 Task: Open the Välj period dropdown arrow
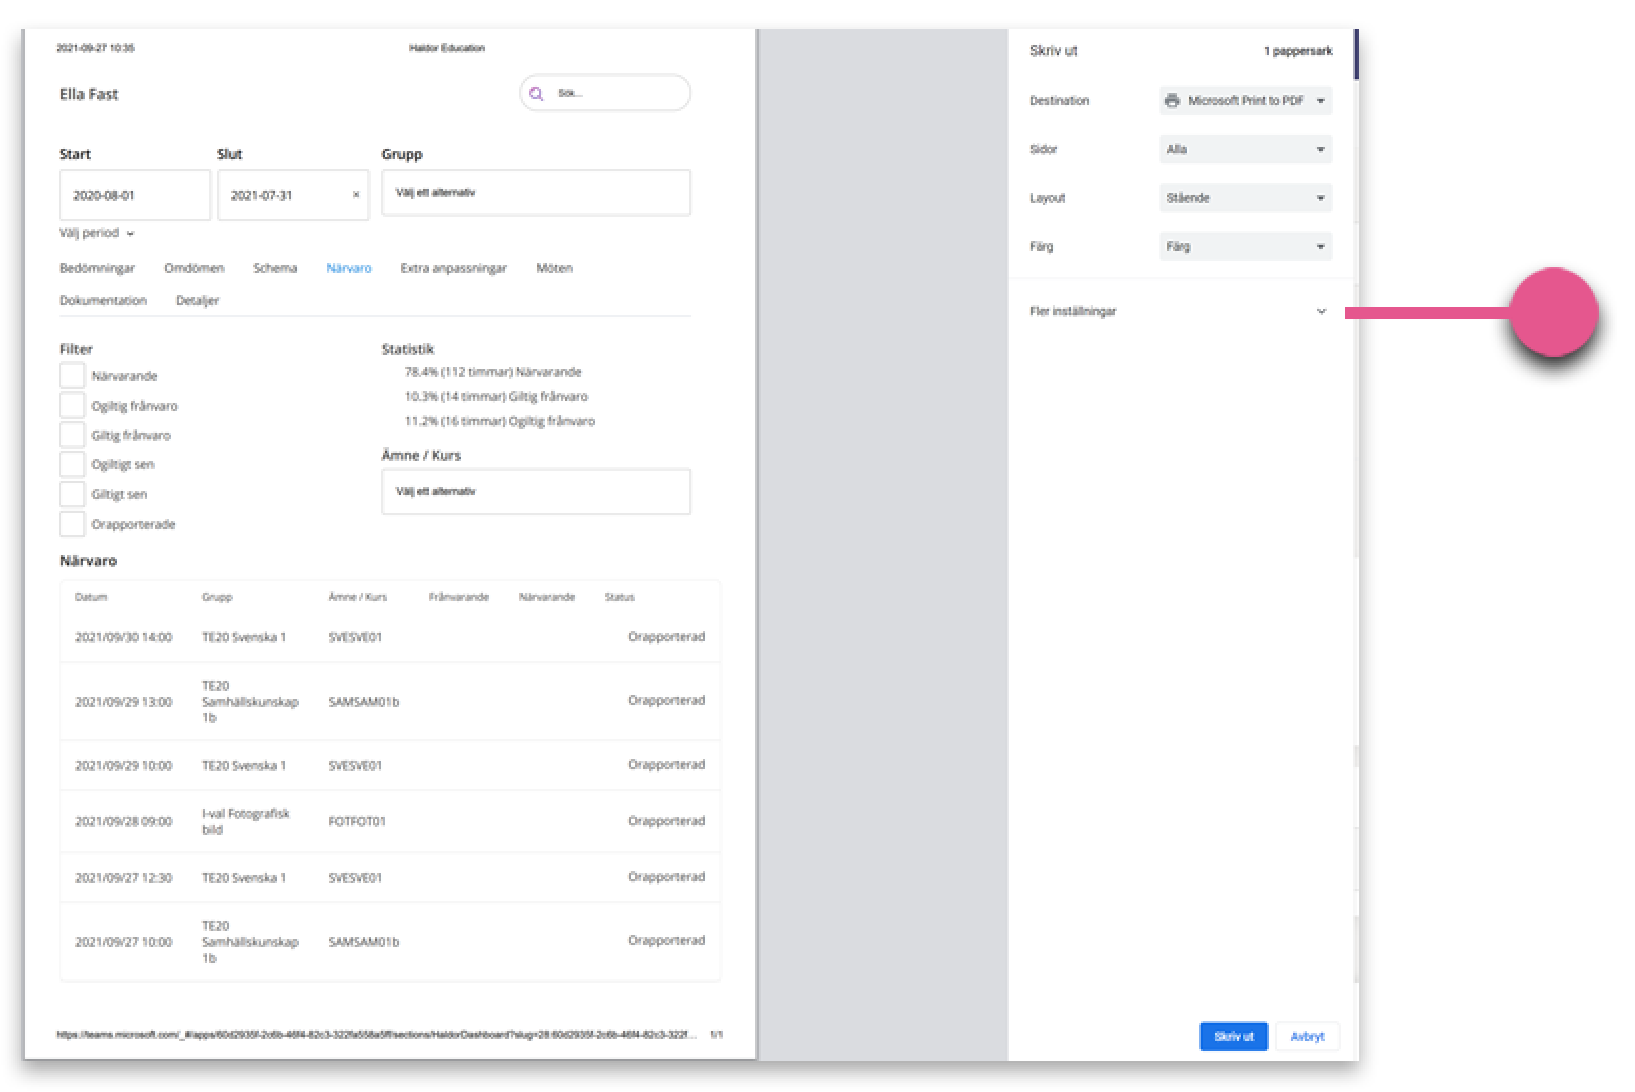[x=131, y=233]
